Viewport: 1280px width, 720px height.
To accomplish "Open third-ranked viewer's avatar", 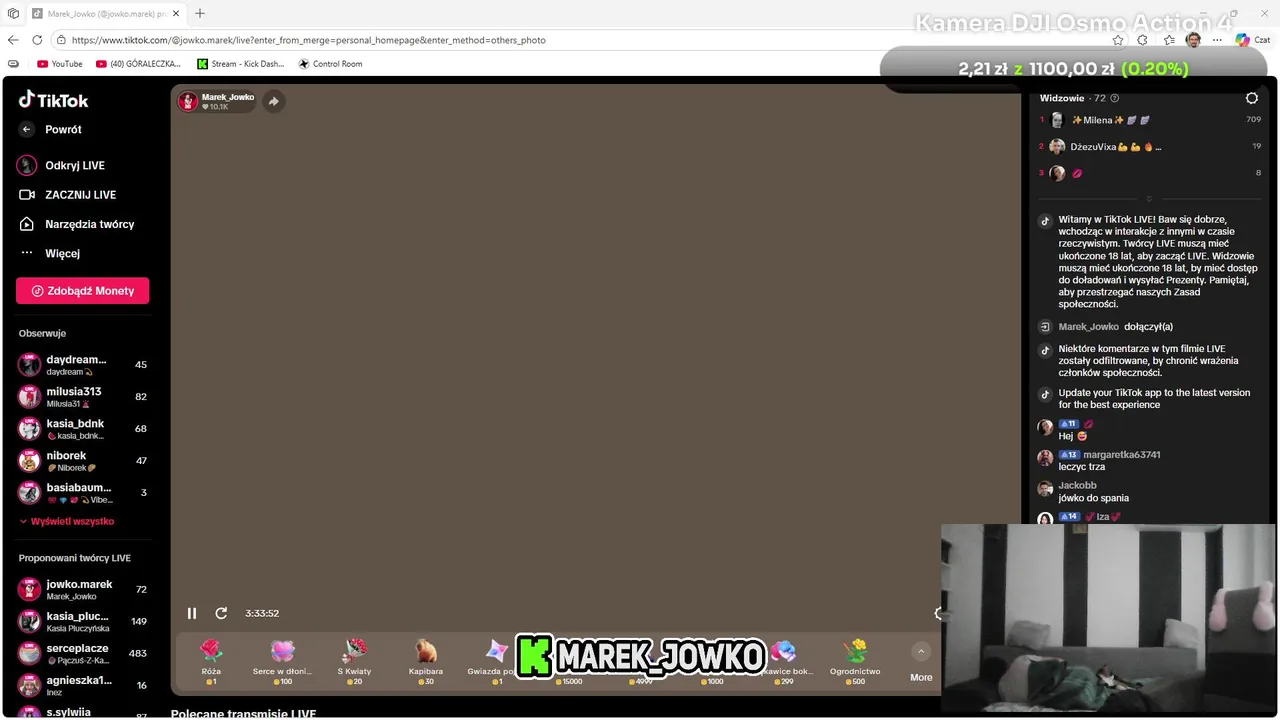I will 1057,173.
